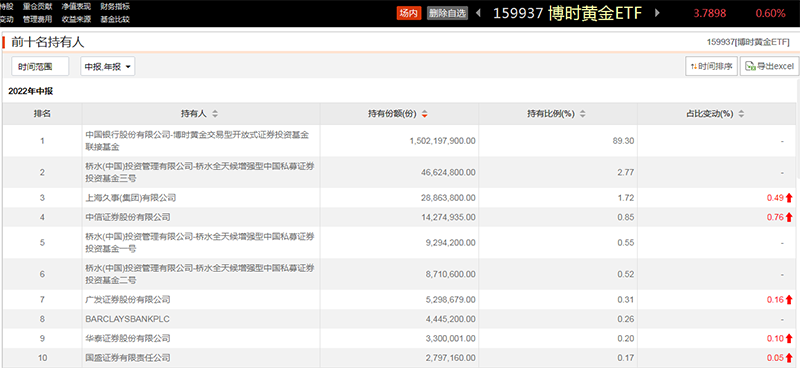
Task: Click holding ratio 0.85
Action: [x=627, y=217]
